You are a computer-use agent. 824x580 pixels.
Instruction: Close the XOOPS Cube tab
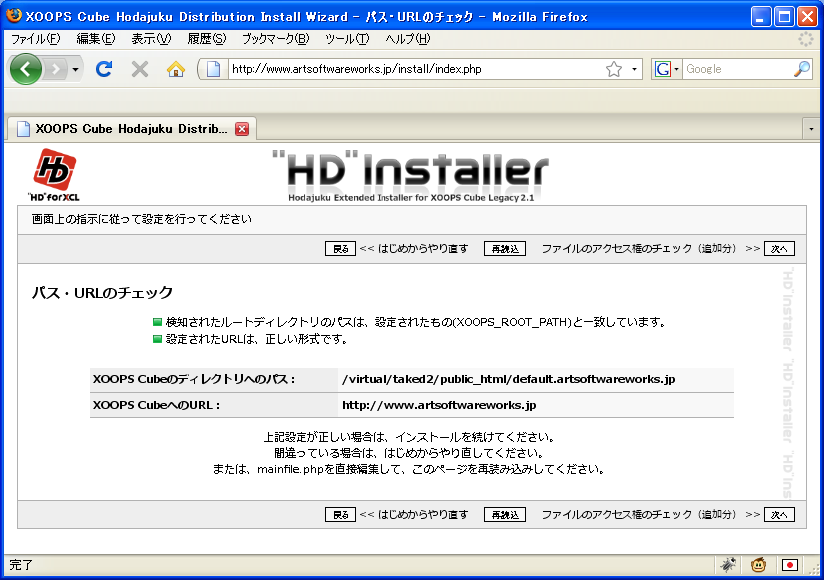point(242,129)
